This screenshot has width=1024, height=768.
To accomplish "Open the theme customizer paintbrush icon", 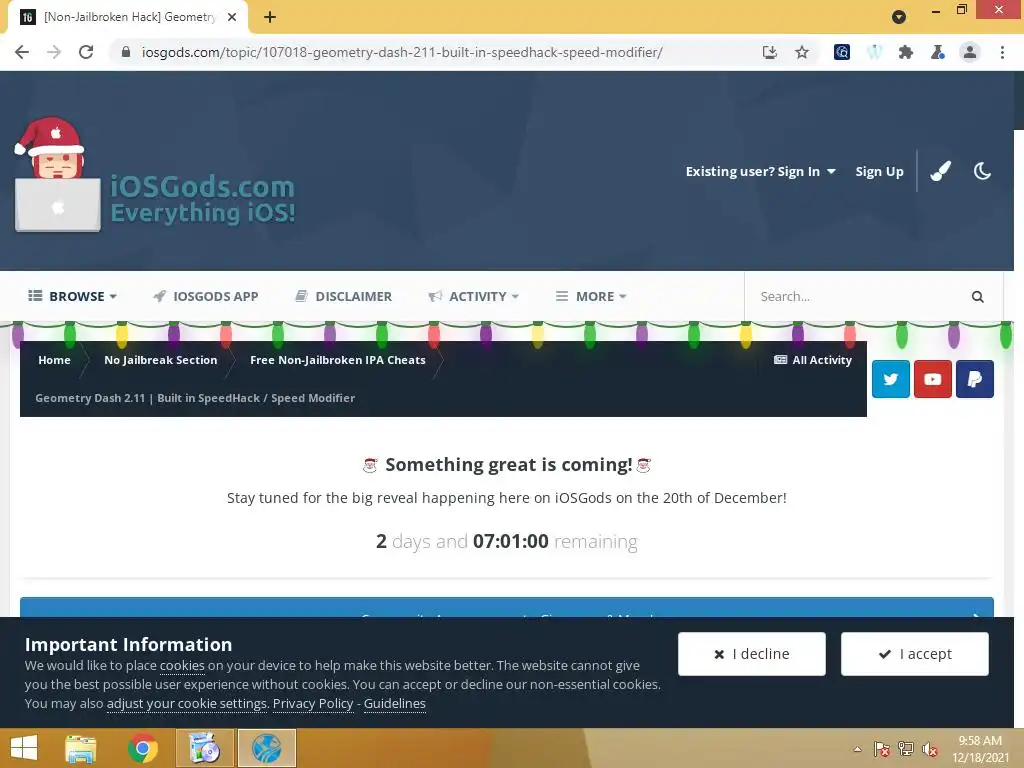I will [x=940, y=171].
